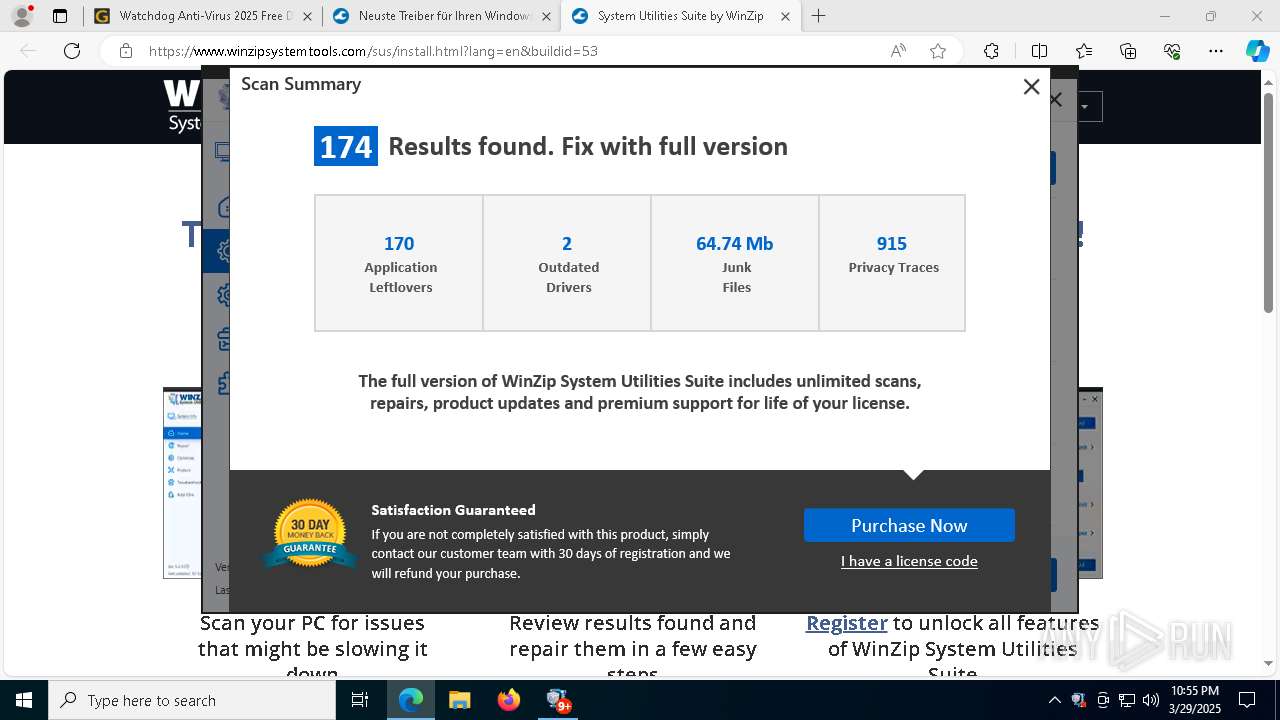Launch Firefox from the taskbar
1280x720 pixels.
[x=508, y=700]
